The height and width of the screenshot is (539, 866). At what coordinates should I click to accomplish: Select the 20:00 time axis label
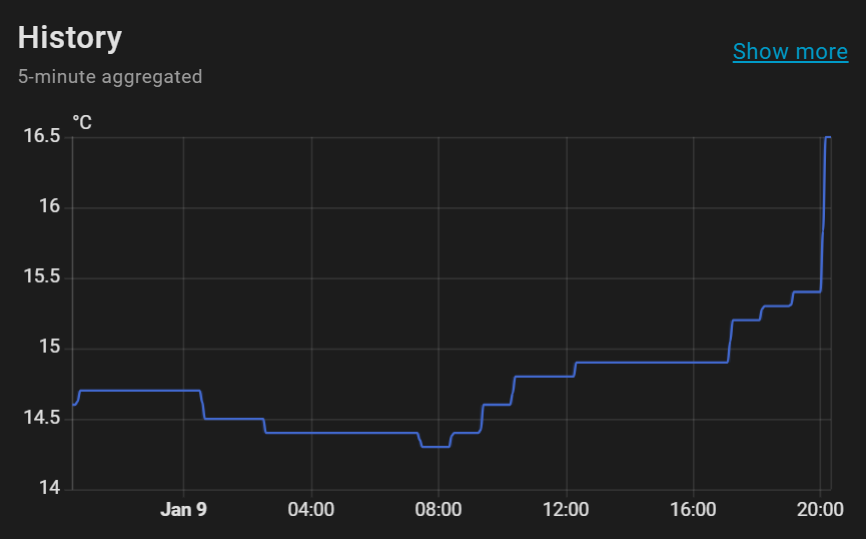(x=820, y=509)
